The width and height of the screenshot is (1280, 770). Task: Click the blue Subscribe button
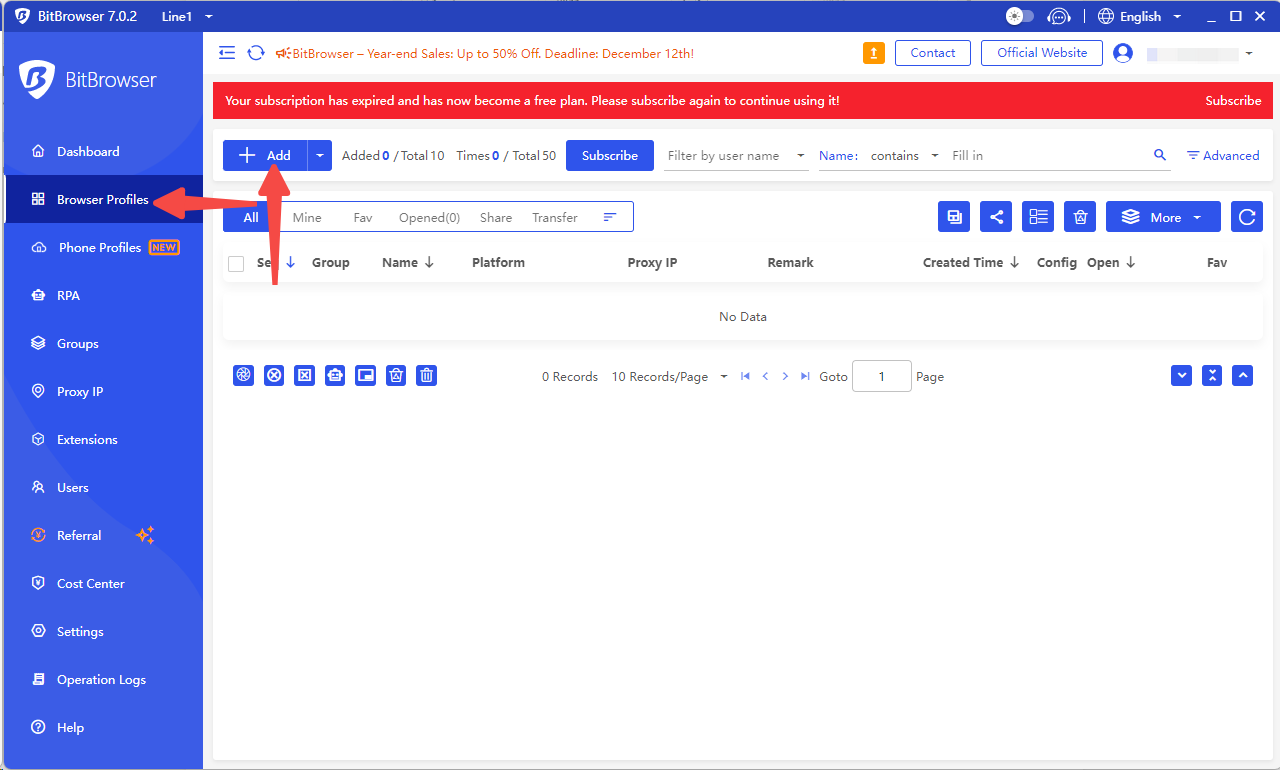(x=610, y=155)
